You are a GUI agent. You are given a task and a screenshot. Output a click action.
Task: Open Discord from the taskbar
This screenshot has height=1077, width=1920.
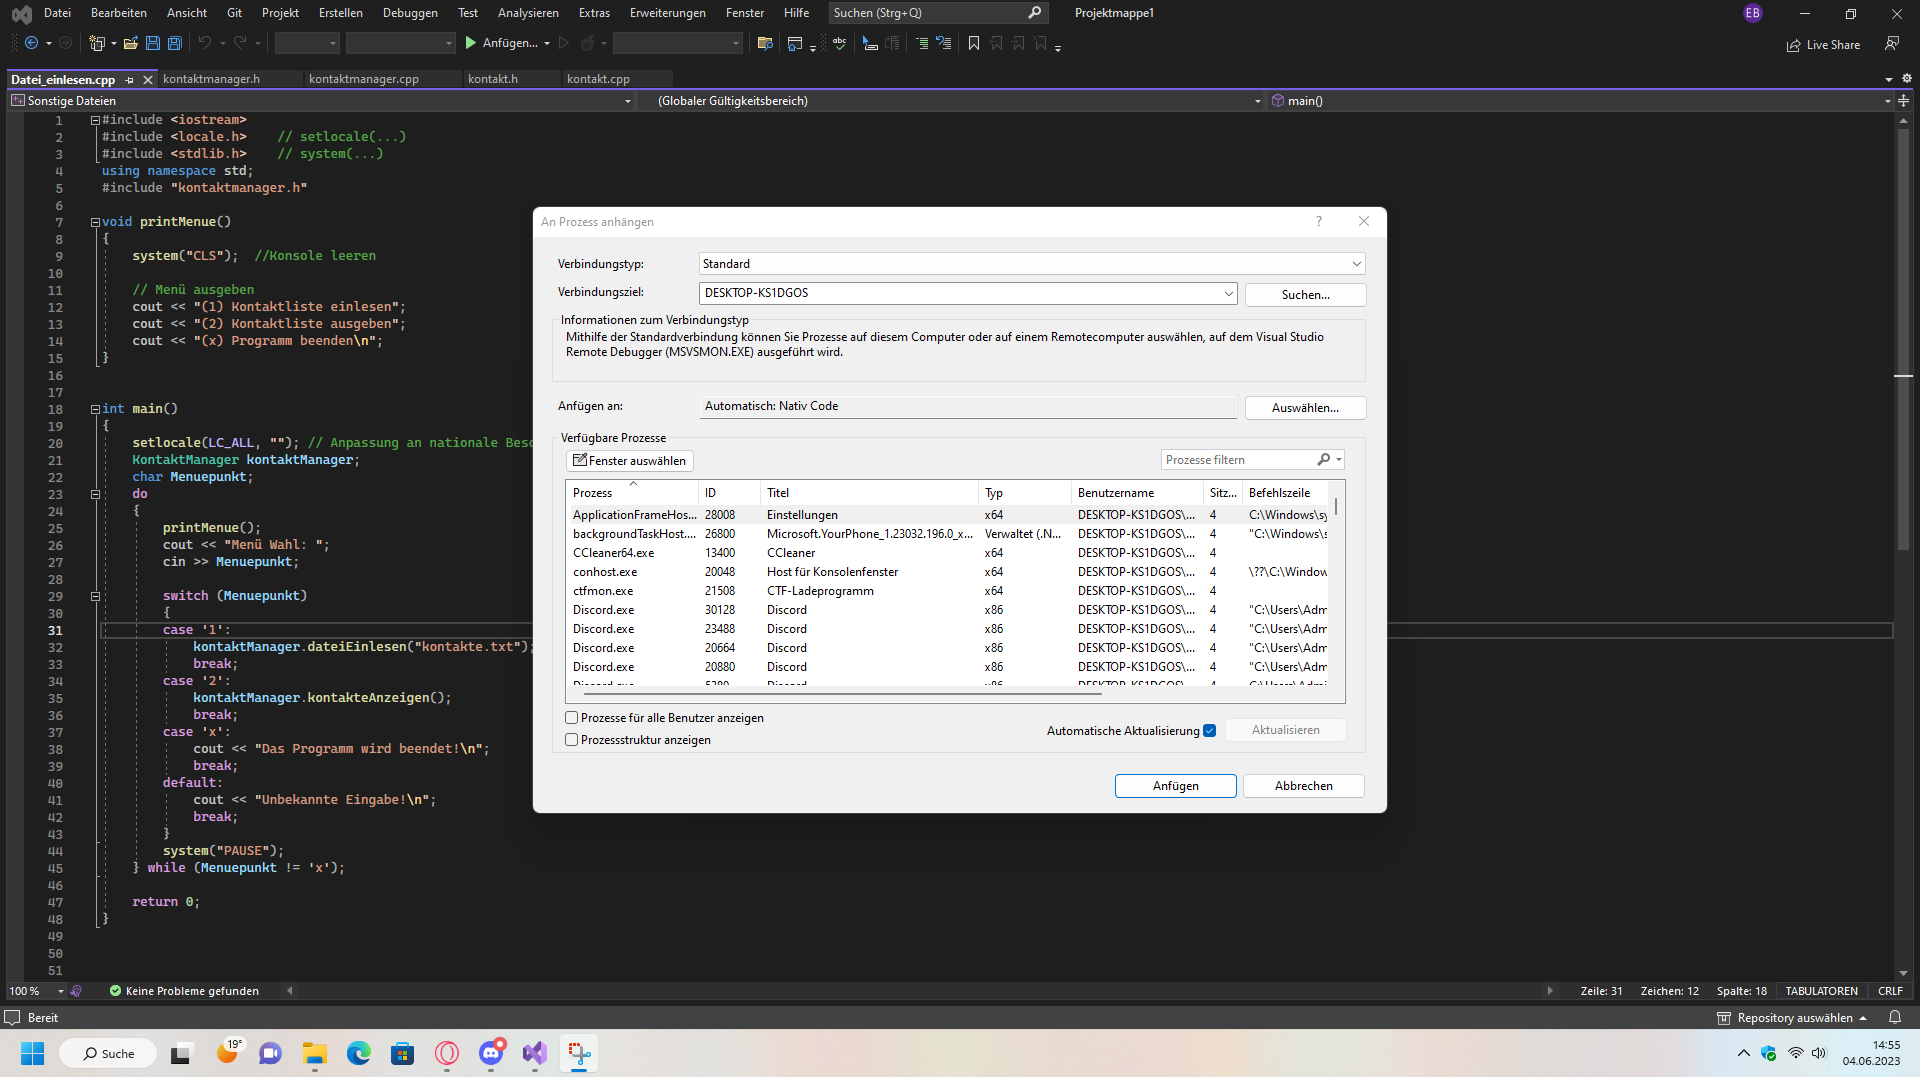[491, 1053]
